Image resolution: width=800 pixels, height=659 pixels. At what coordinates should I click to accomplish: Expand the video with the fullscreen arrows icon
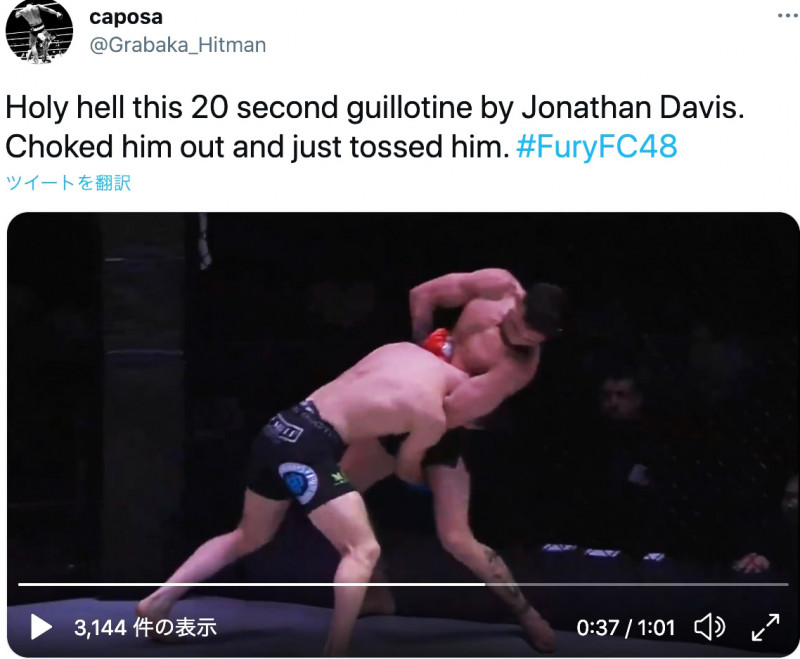tap(765, 627)
